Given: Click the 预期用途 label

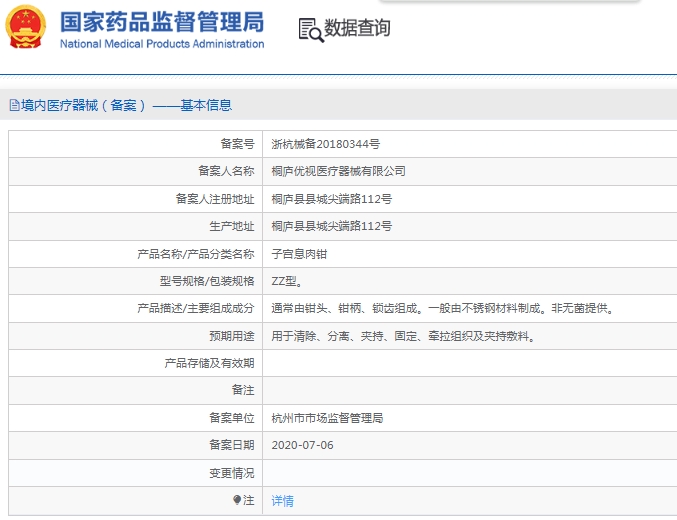Looking at the screenshot, I should tap(232, 336).
